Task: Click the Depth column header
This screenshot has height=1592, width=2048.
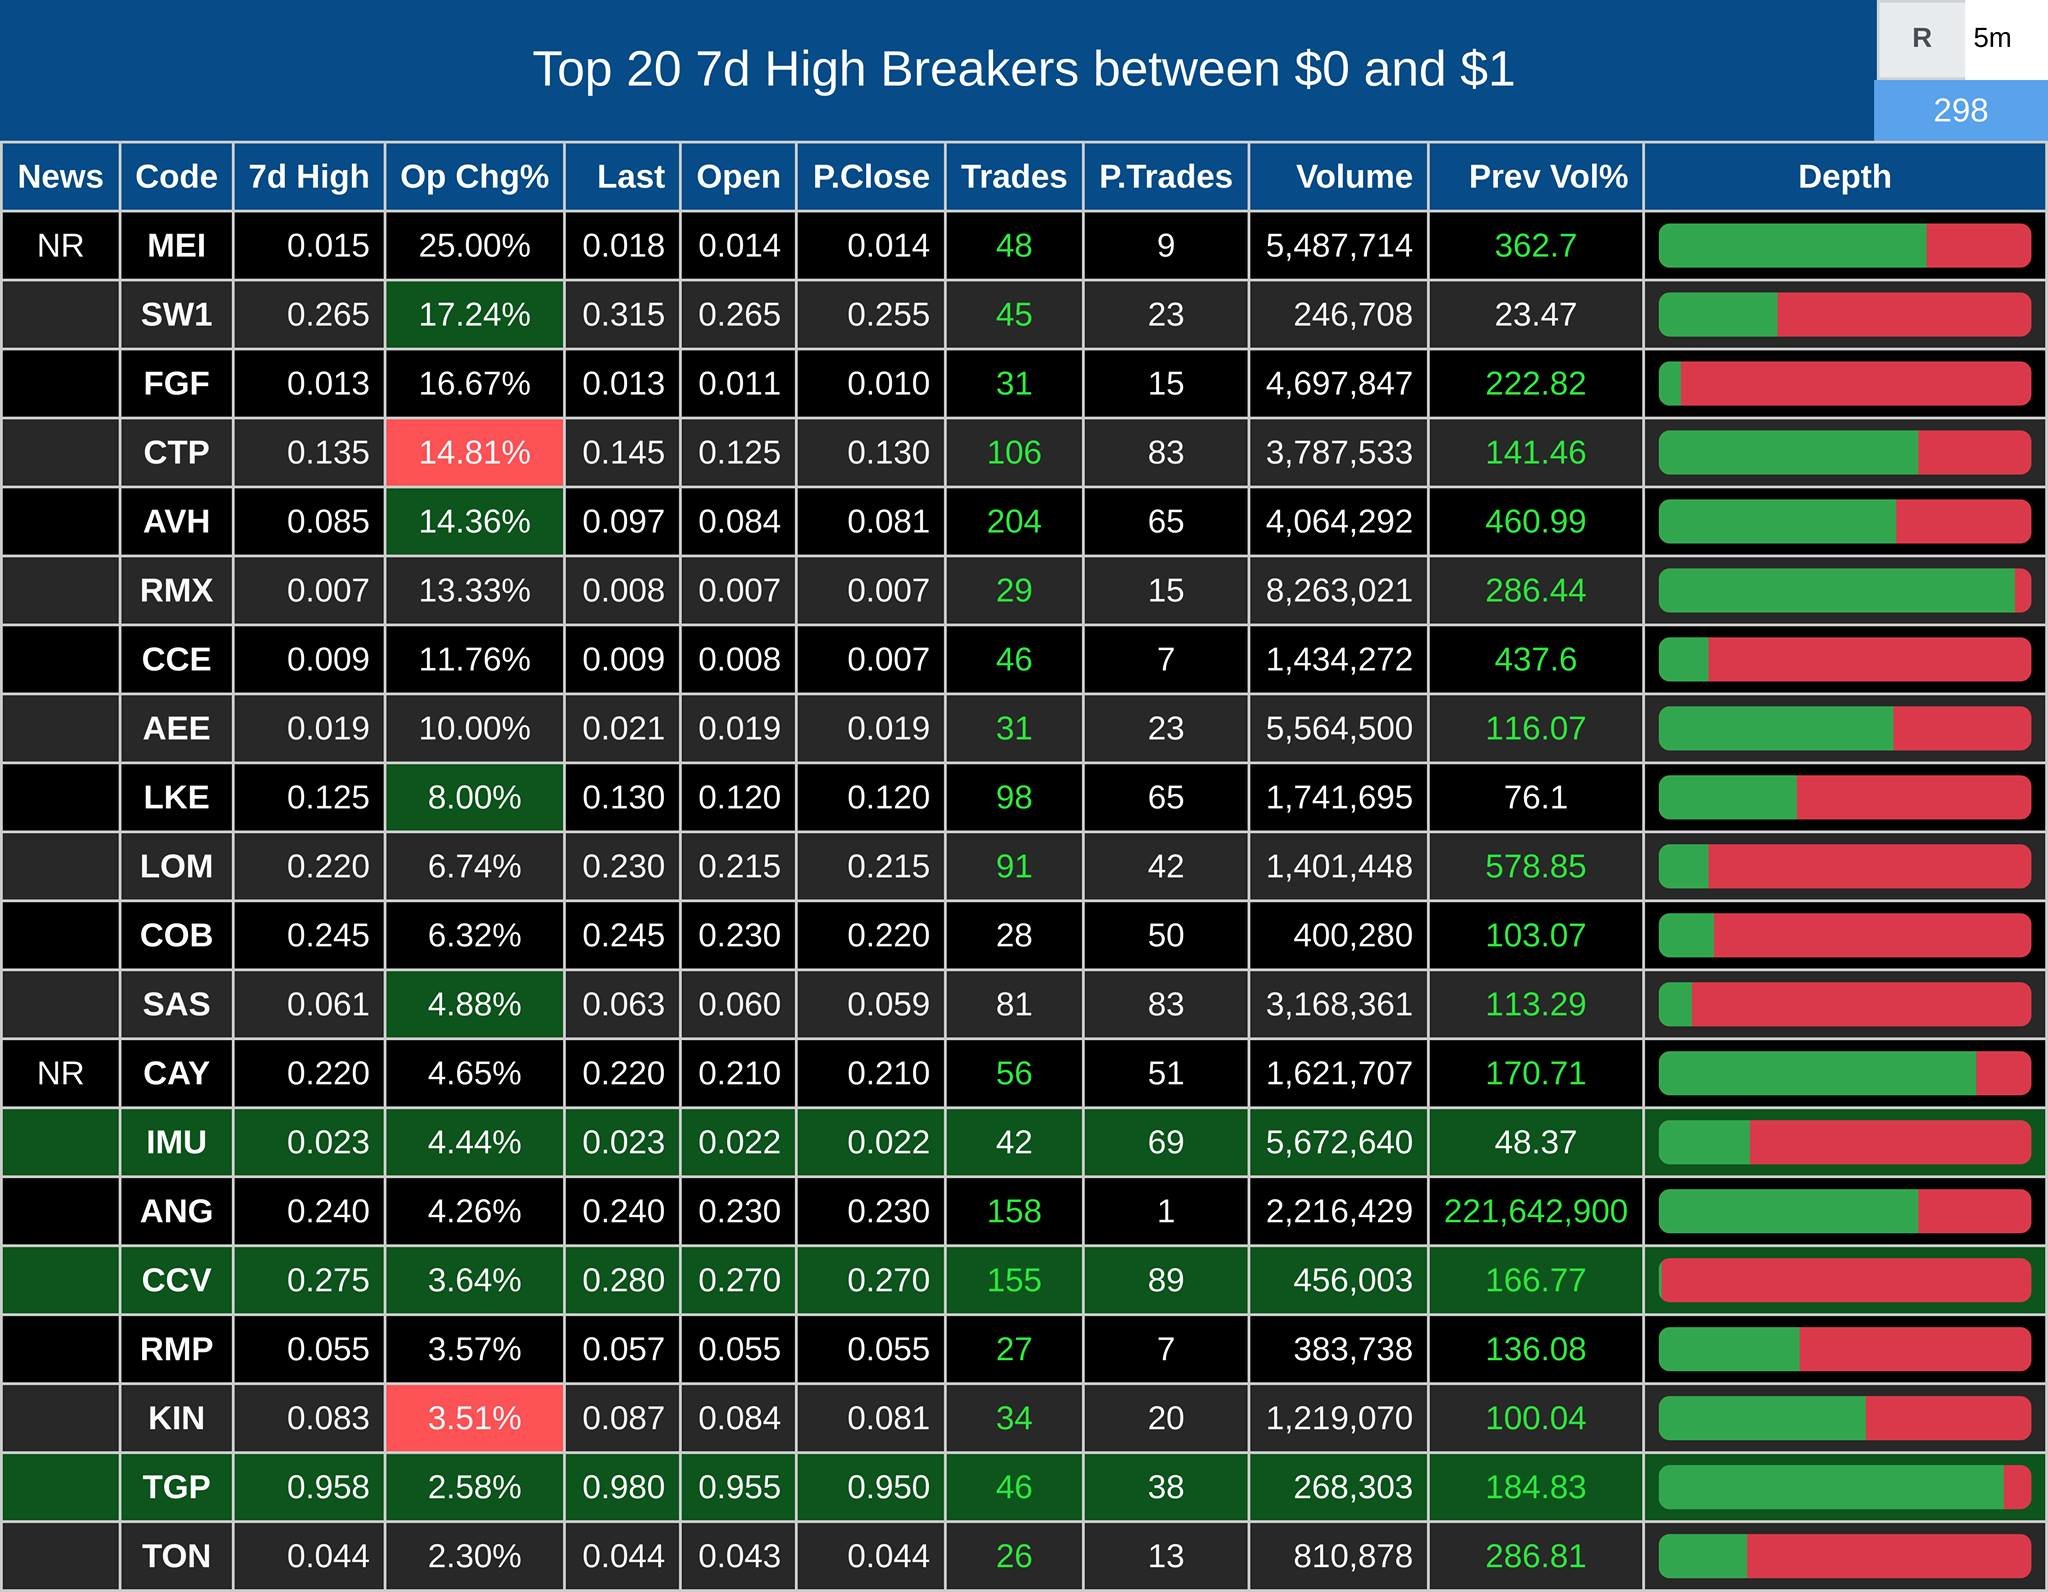Action: (1844, 177)
